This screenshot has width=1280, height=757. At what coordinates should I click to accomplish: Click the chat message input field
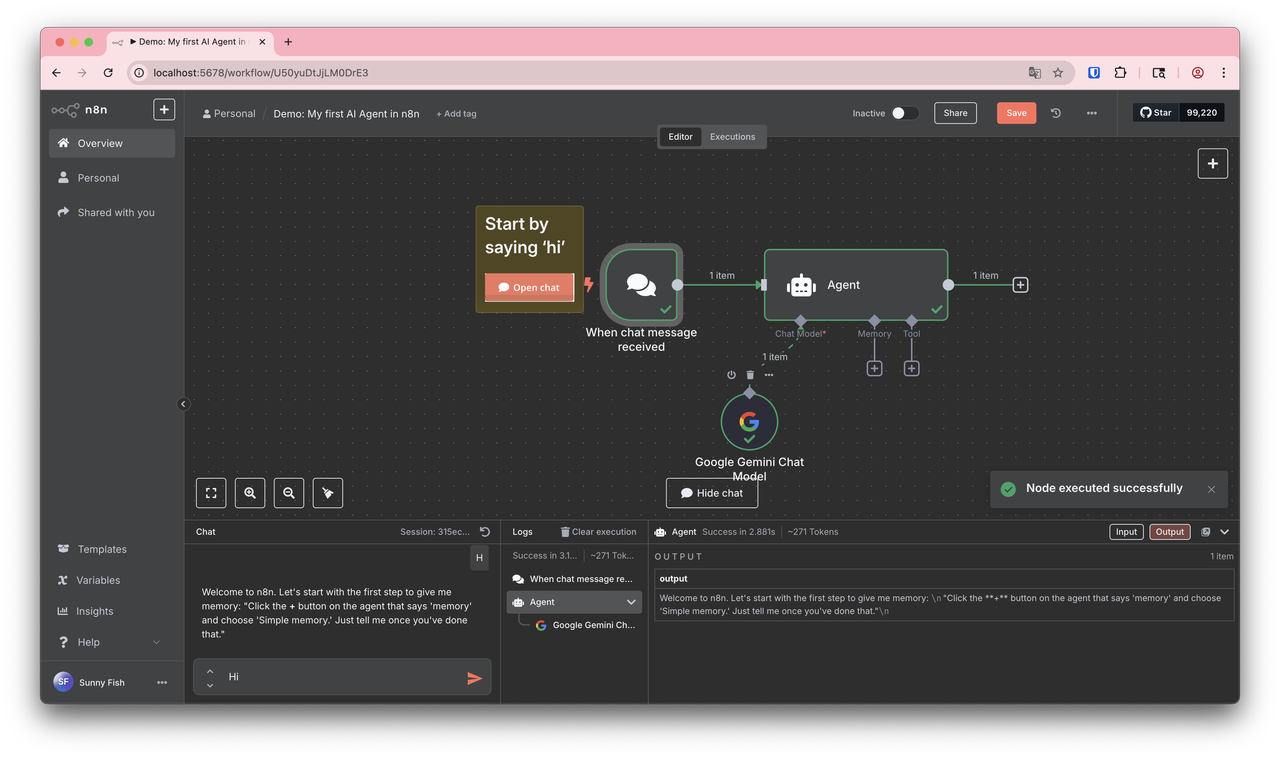340,677
